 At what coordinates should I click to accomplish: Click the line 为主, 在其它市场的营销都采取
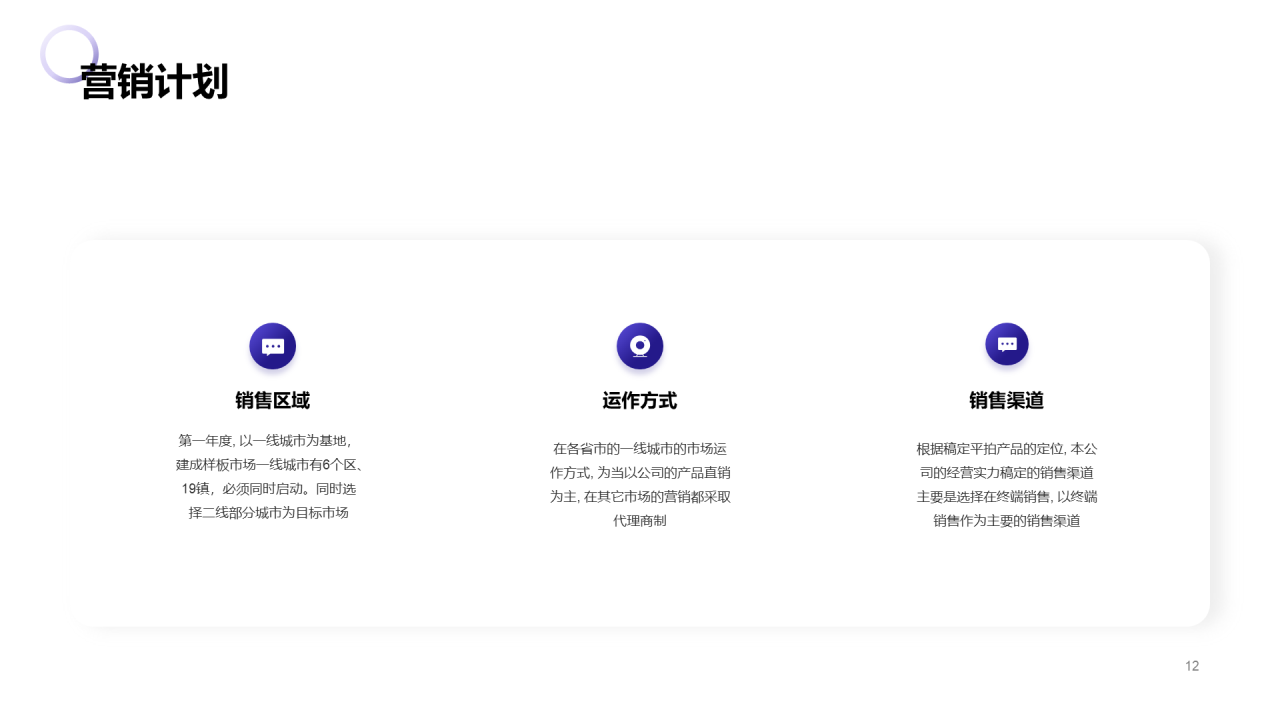(x=640, y=496)
